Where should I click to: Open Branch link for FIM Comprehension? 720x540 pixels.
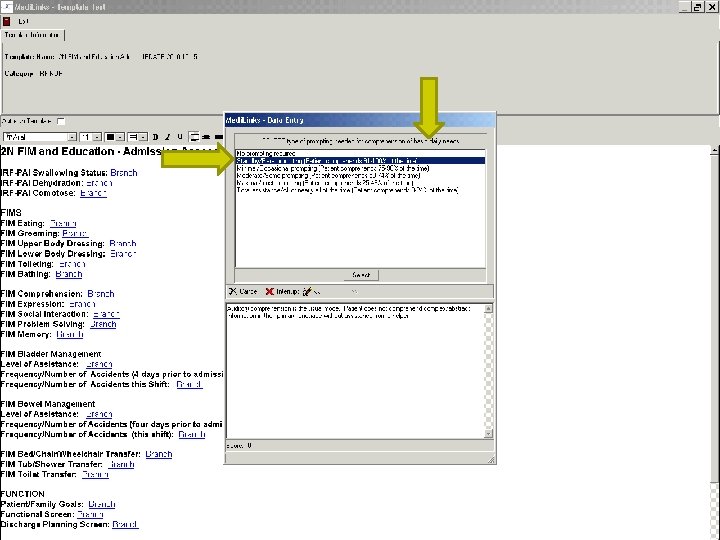point(101,293)
